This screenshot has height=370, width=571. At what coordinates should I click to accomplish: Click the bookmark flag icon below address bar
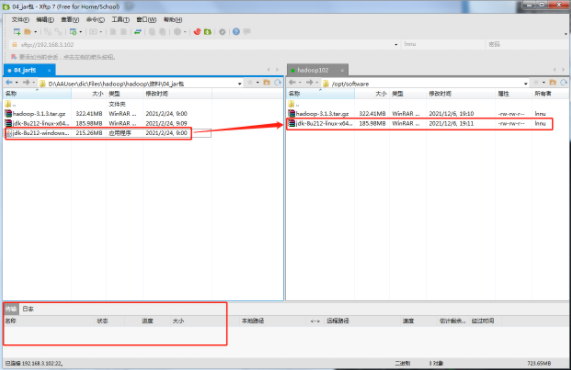tap(14, 57)
